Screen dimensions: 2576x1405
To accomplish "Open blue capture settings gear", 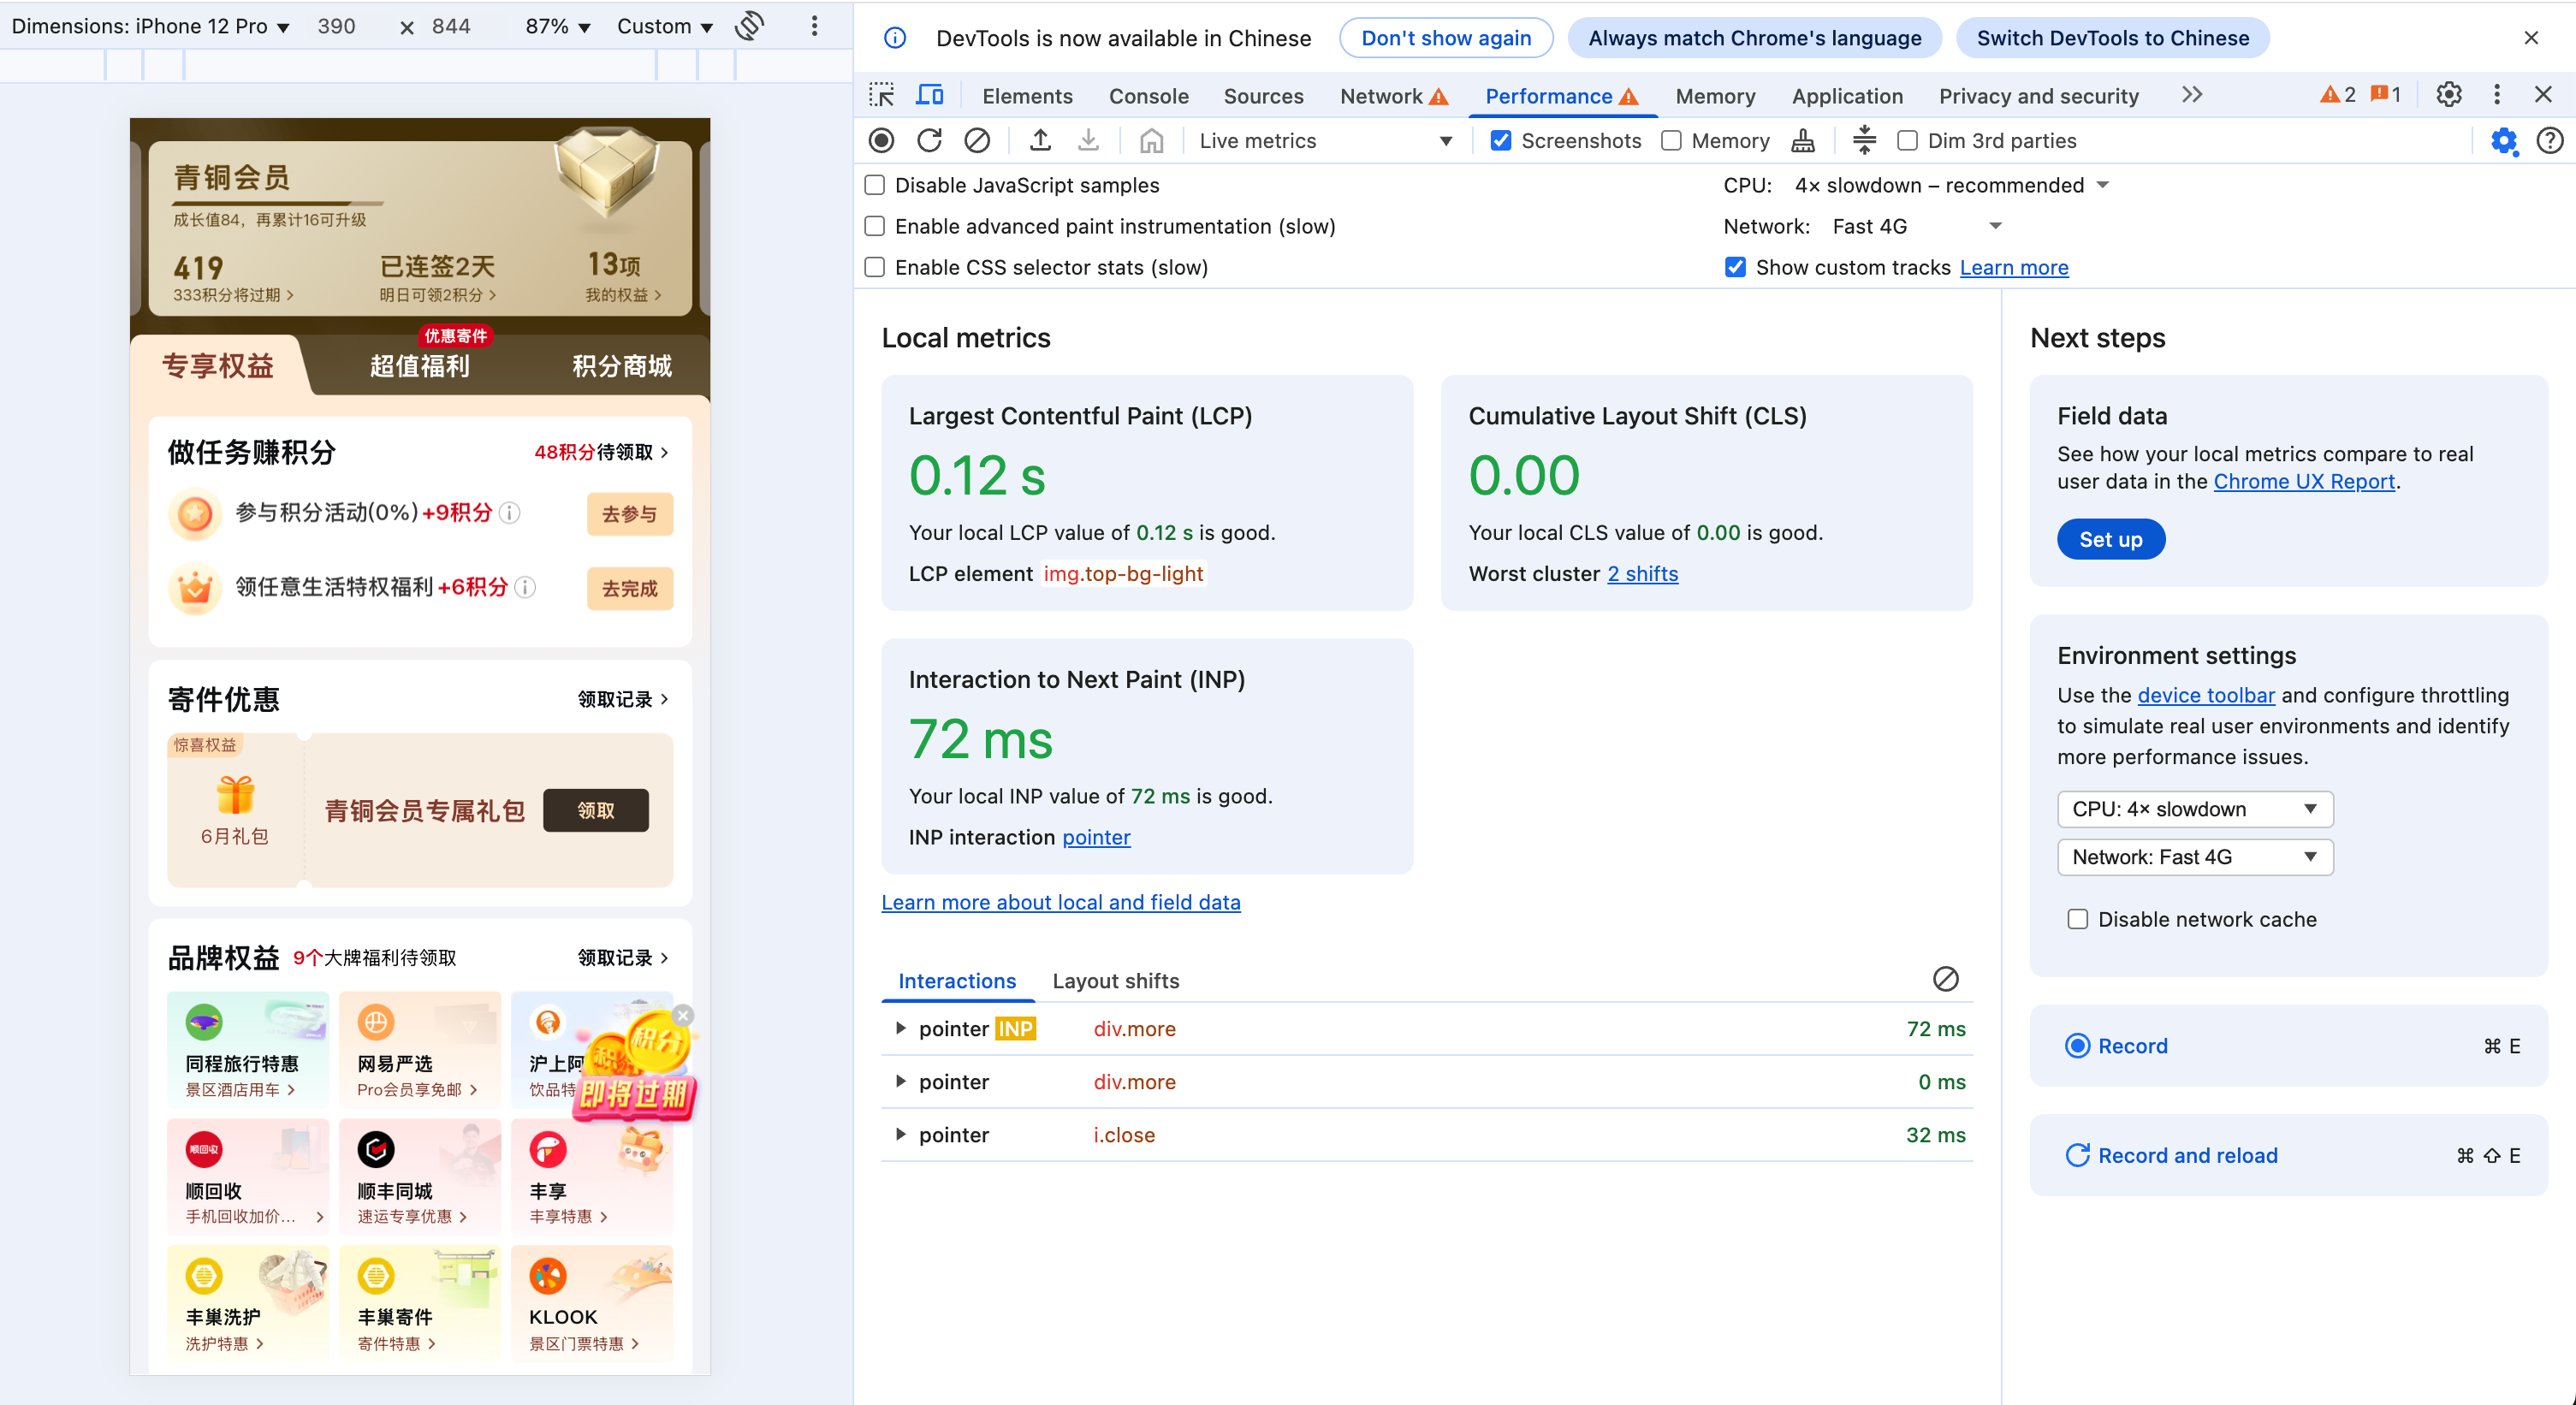I will pos(2503,141).
